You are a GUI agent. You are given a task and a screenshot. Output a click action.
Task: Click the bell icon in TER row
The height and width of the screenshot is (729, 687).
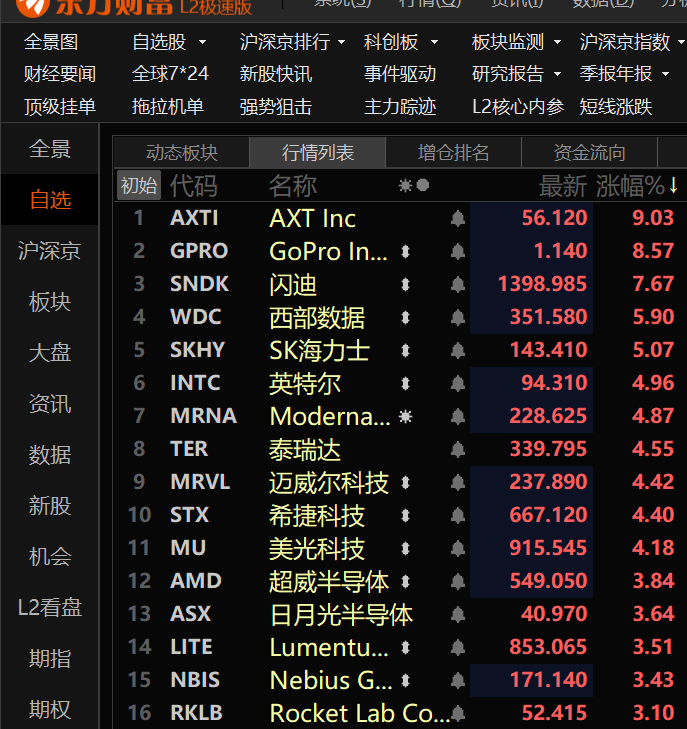click(458, 450)
